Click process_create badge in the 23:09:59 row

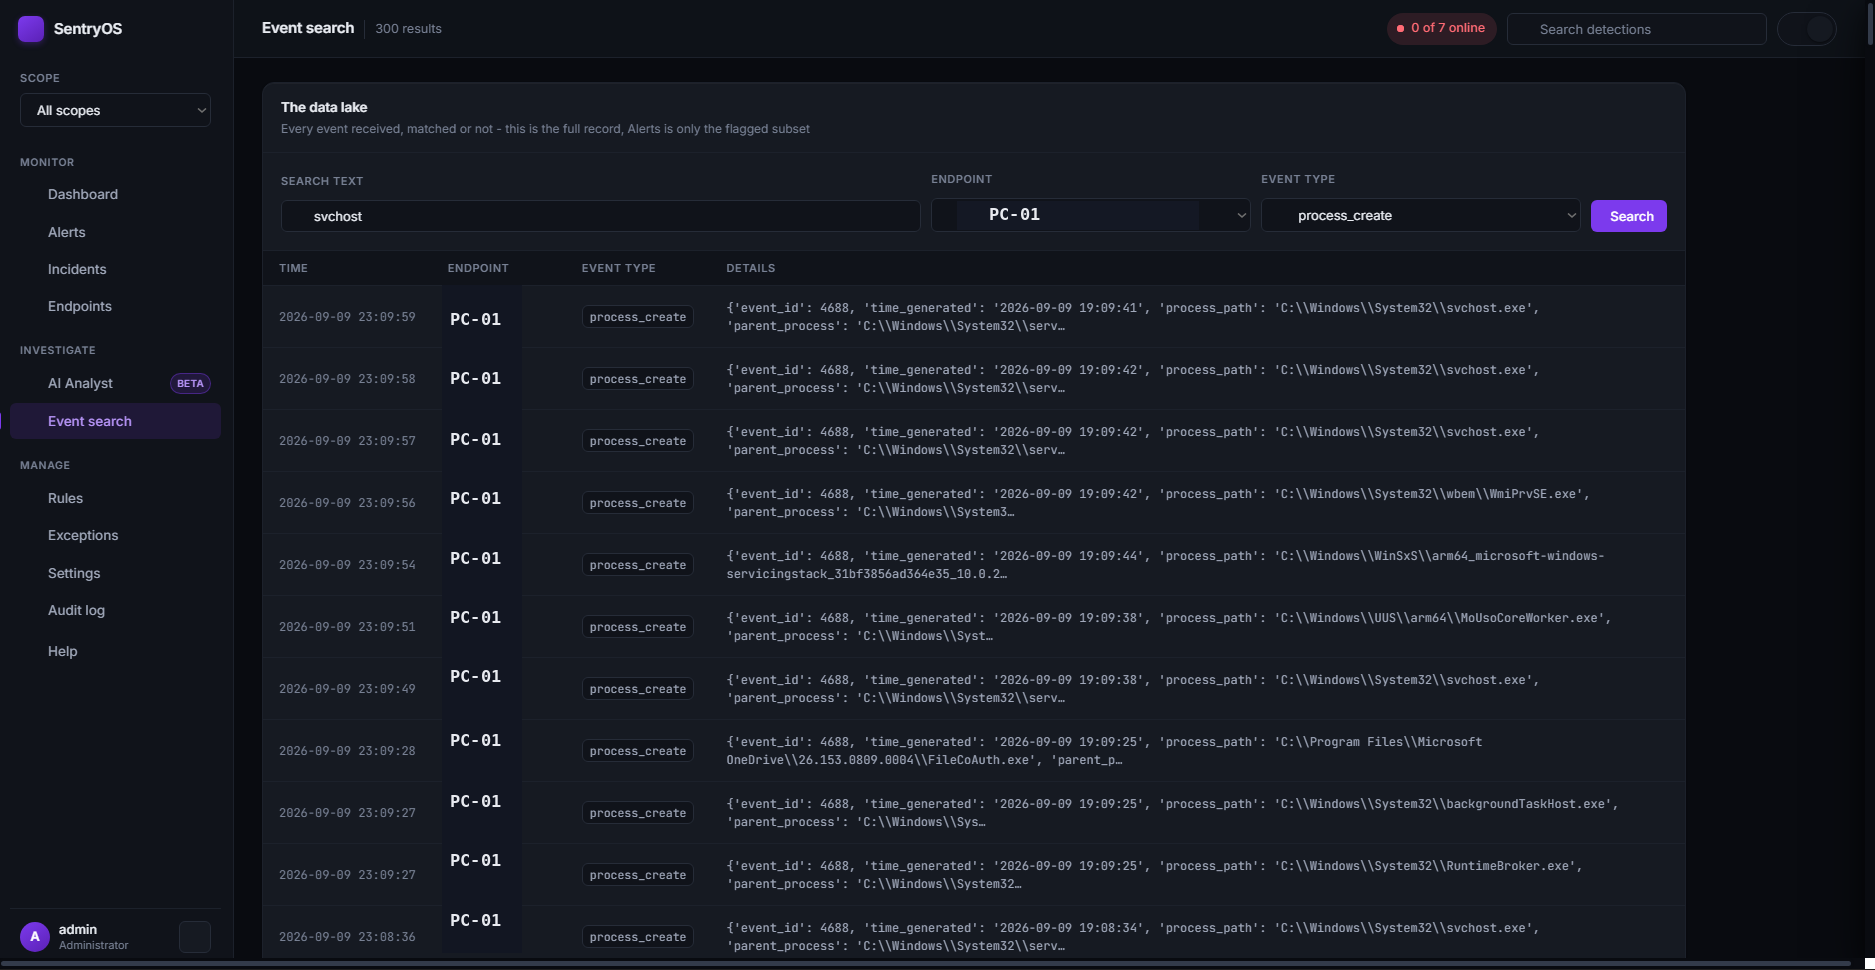click(638, 317)
